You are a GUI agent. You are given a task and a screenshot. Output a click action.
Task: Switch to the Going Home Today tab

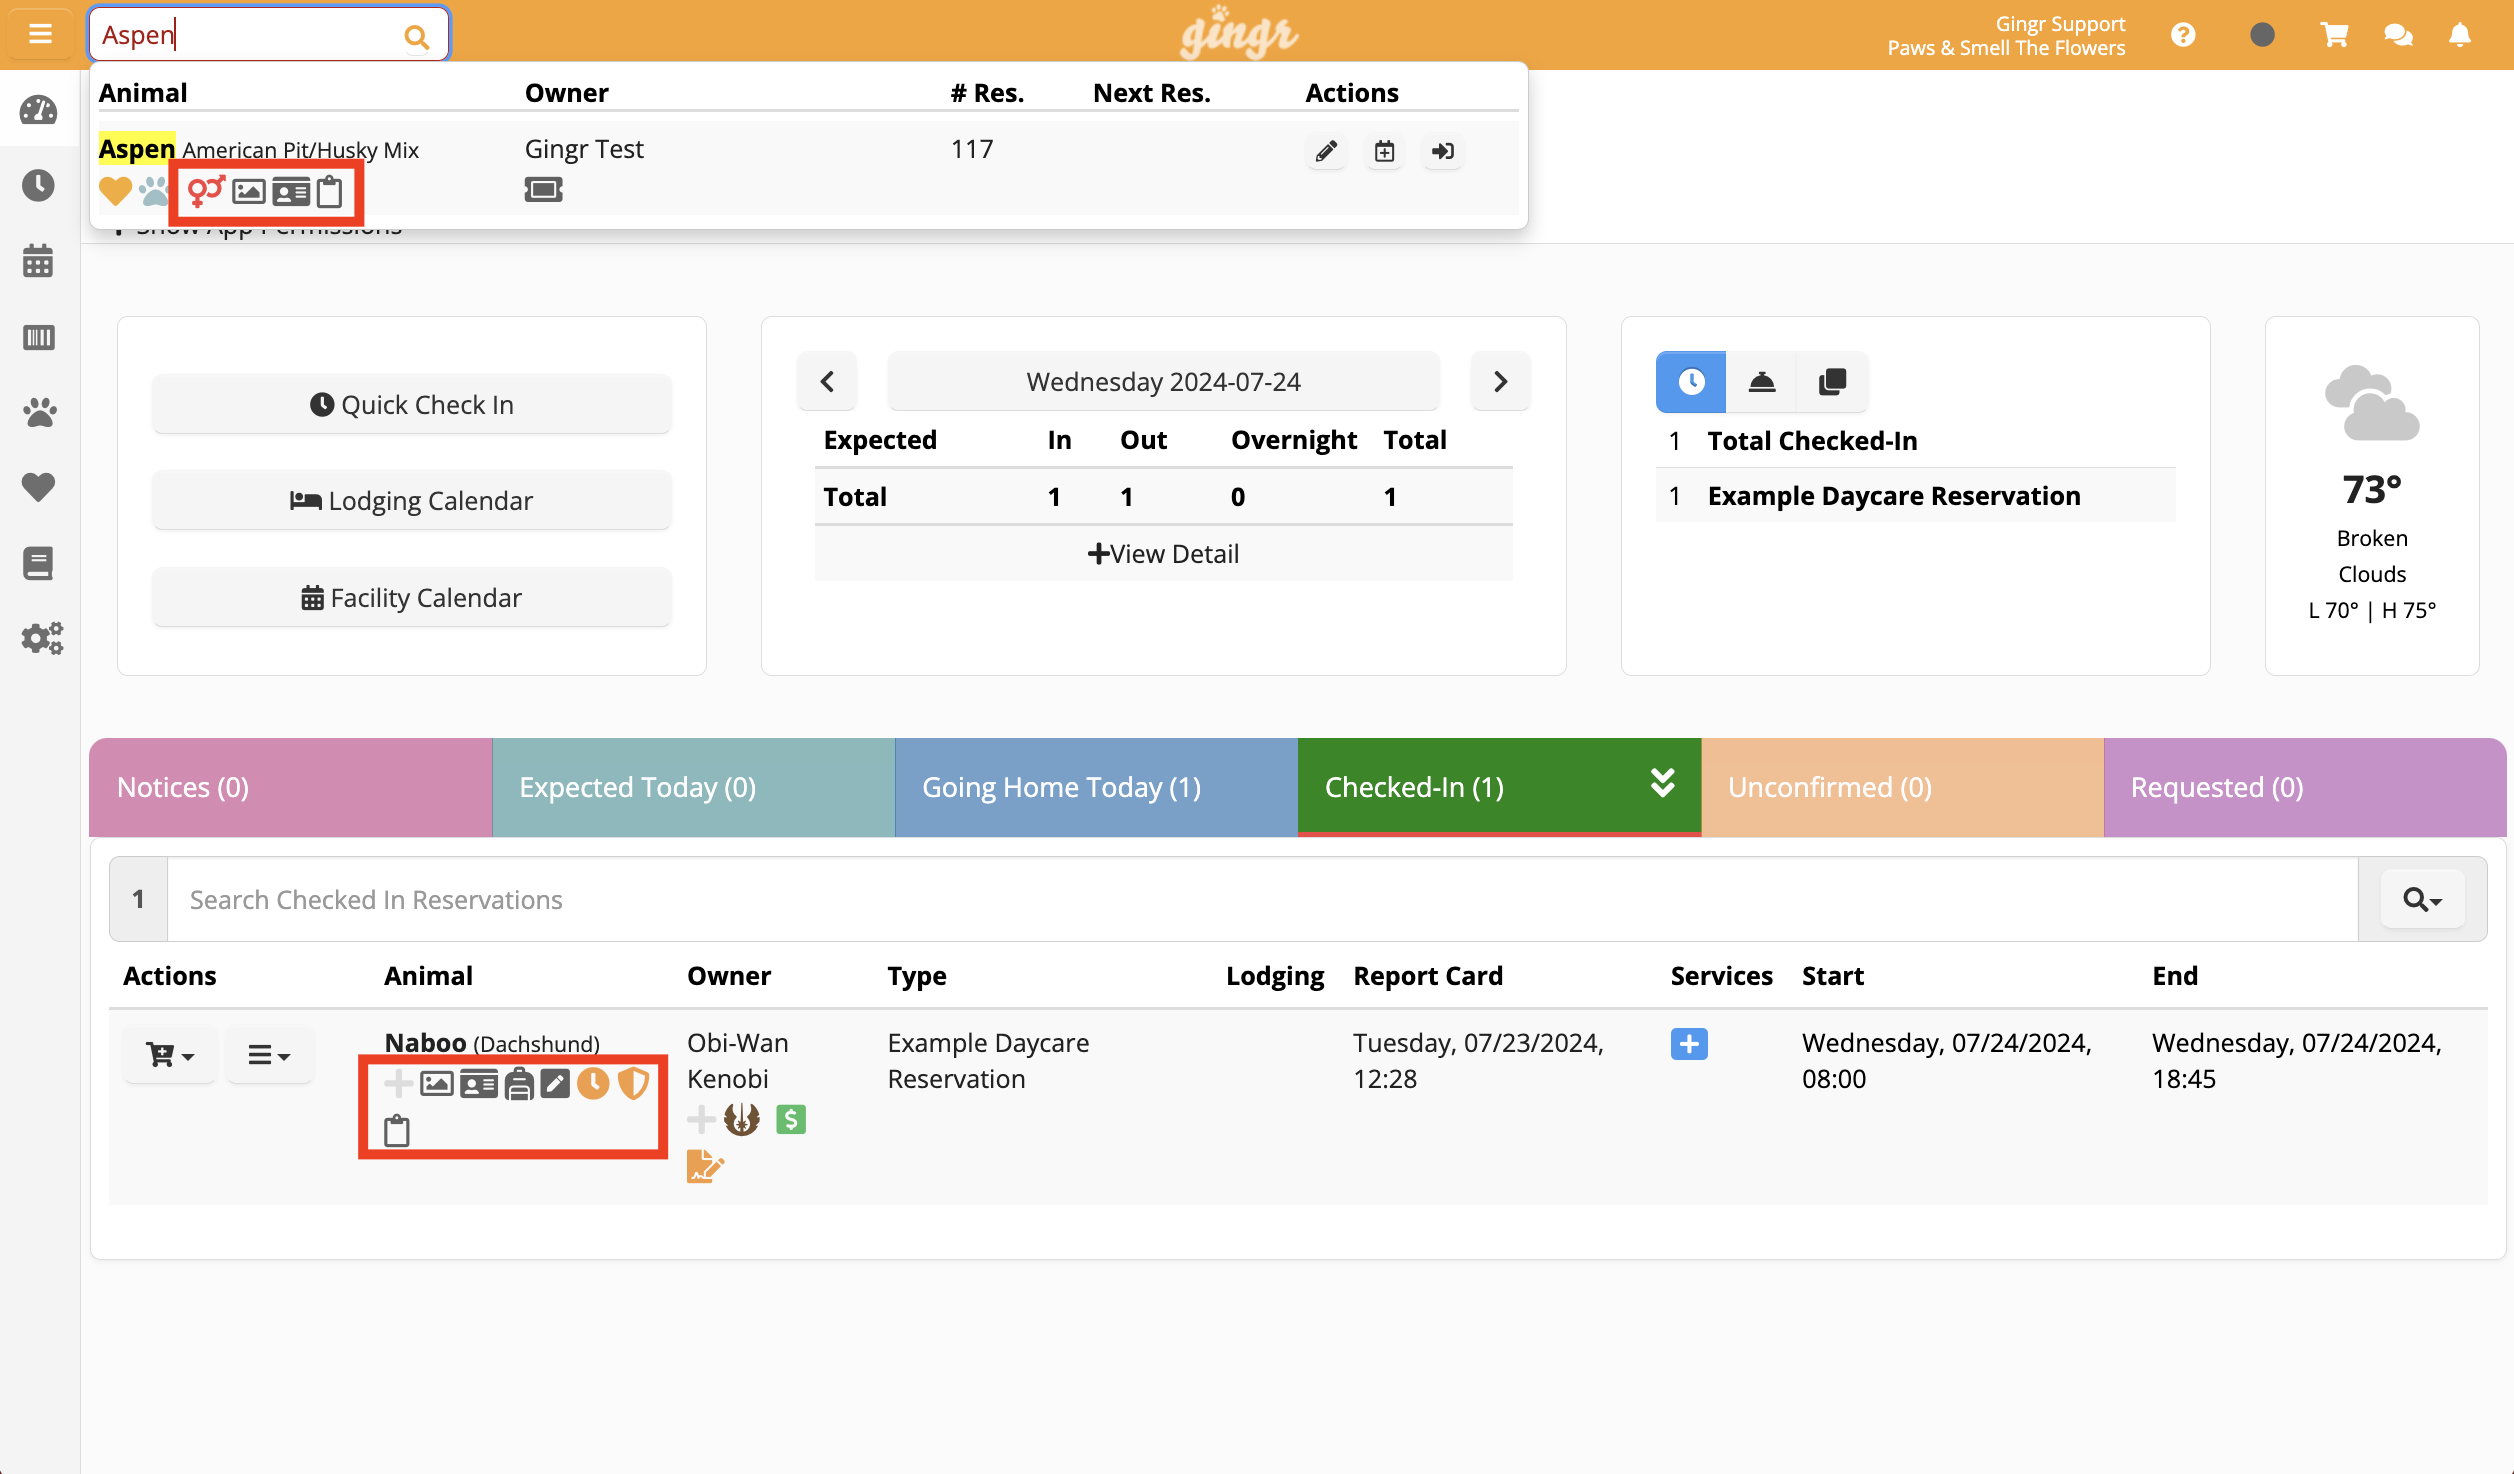[1096, 787]
